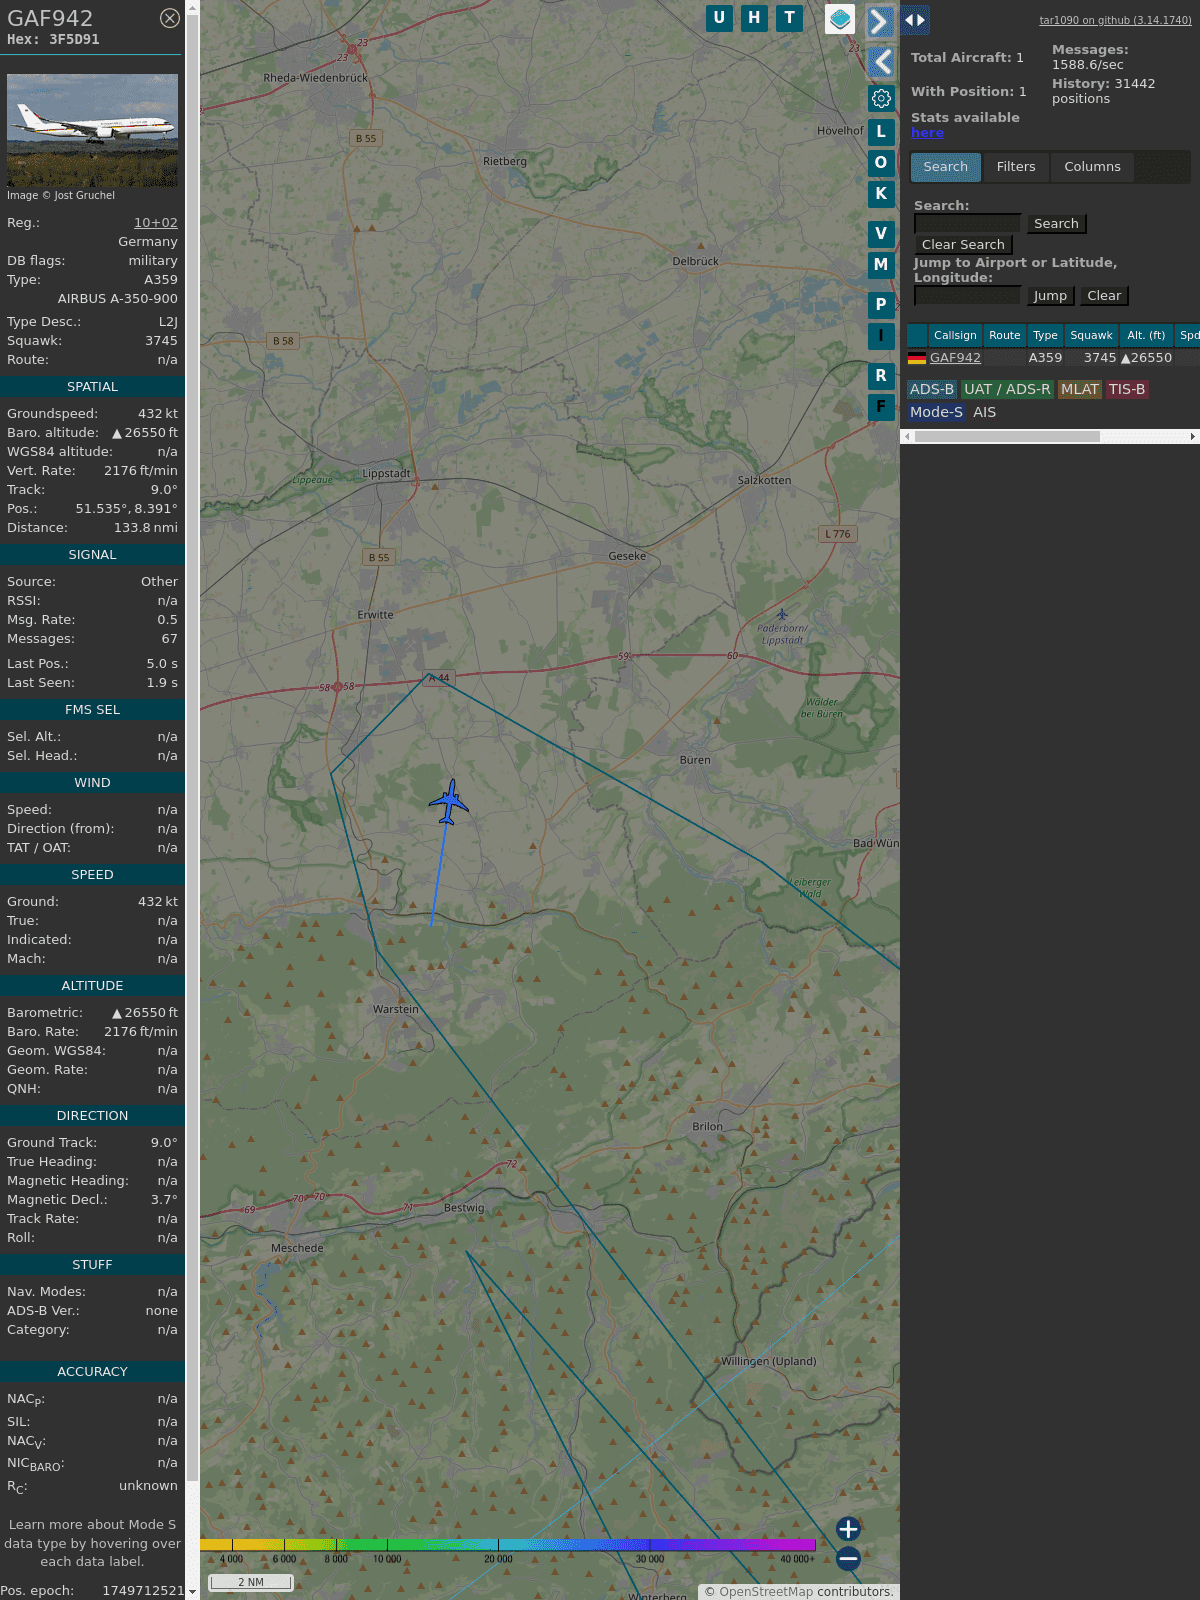The width and height of the screenshot is (1200, 1600).
Task: Select GAF942 row in aircraft table
Action: 1052,358
